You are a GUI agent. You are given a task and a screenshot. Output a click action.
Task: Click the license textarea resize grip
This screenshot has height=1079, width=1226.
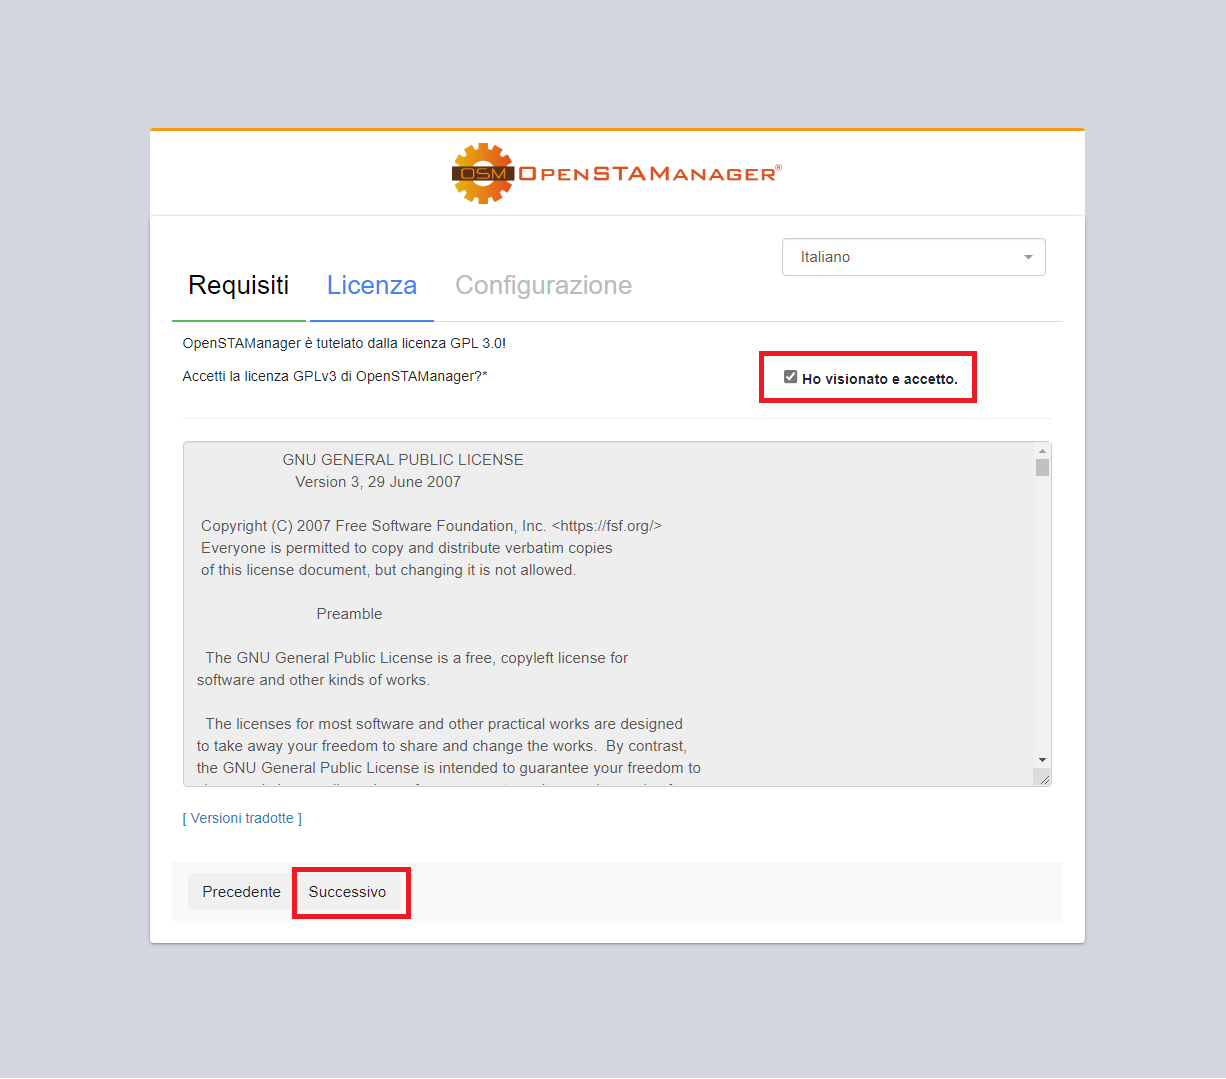(x=1043, y=777)
